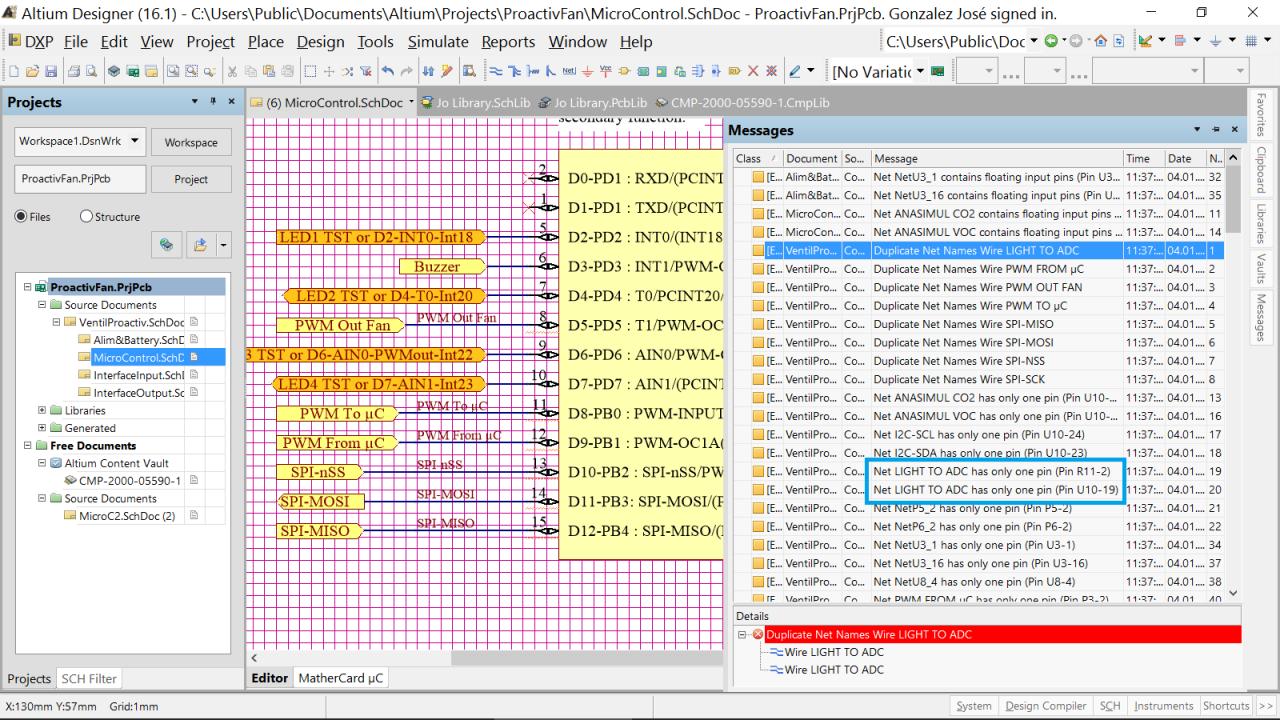This screenshot has width=1280, height=720.
Task: Click the Design Compiler status bar button
Action: tap(1044, 706)
